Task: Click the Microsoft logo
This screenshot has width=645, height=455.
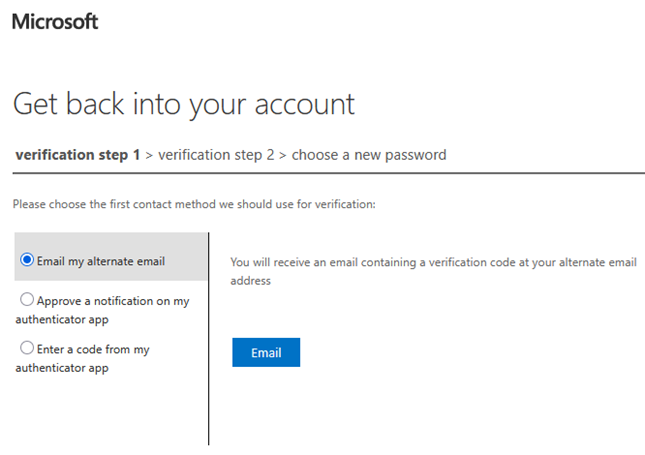Action: click(x=55, y=21)
